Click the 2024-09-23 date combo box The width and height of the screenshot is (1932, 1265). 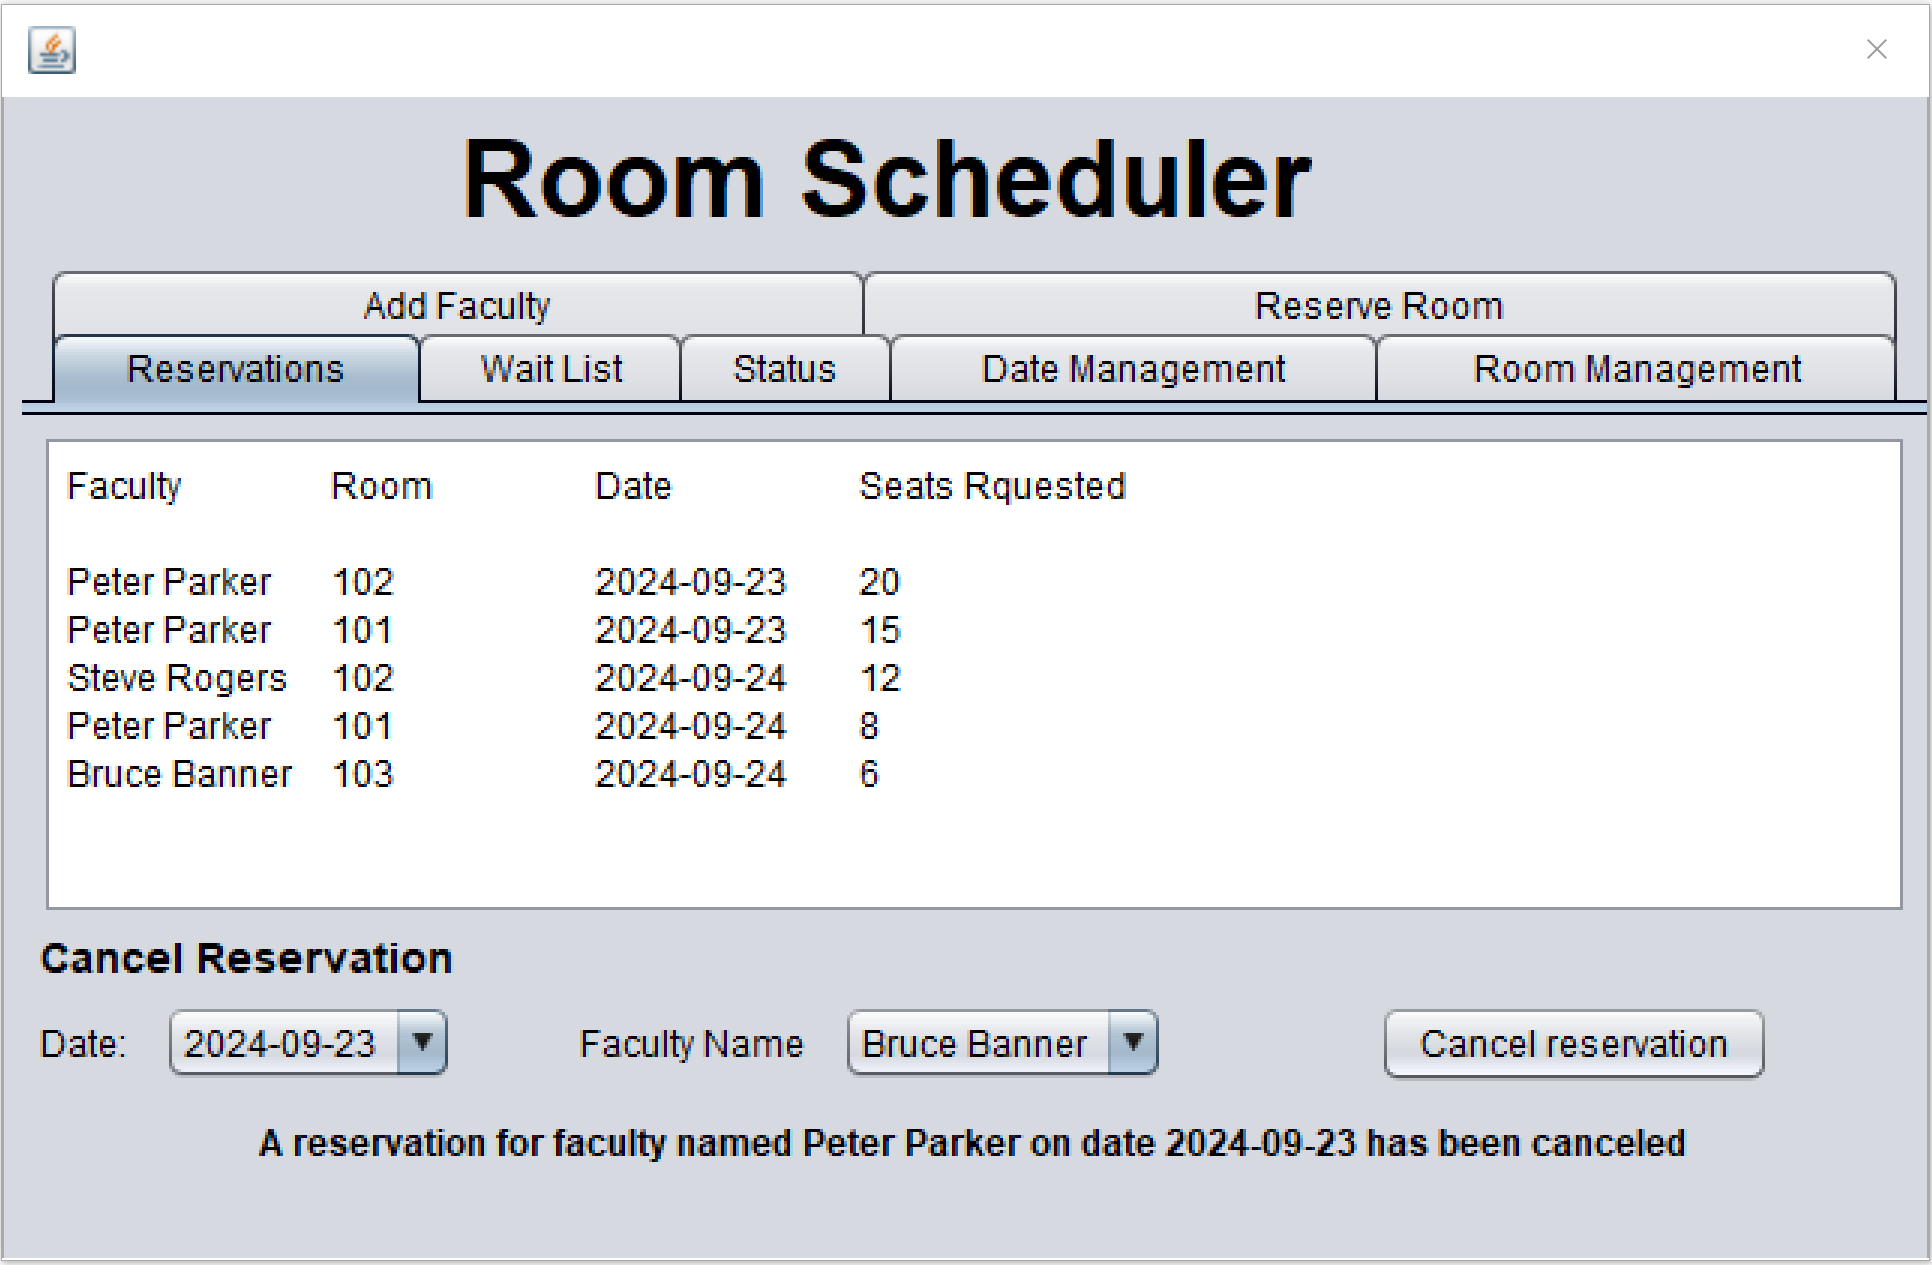(282, 1044)
